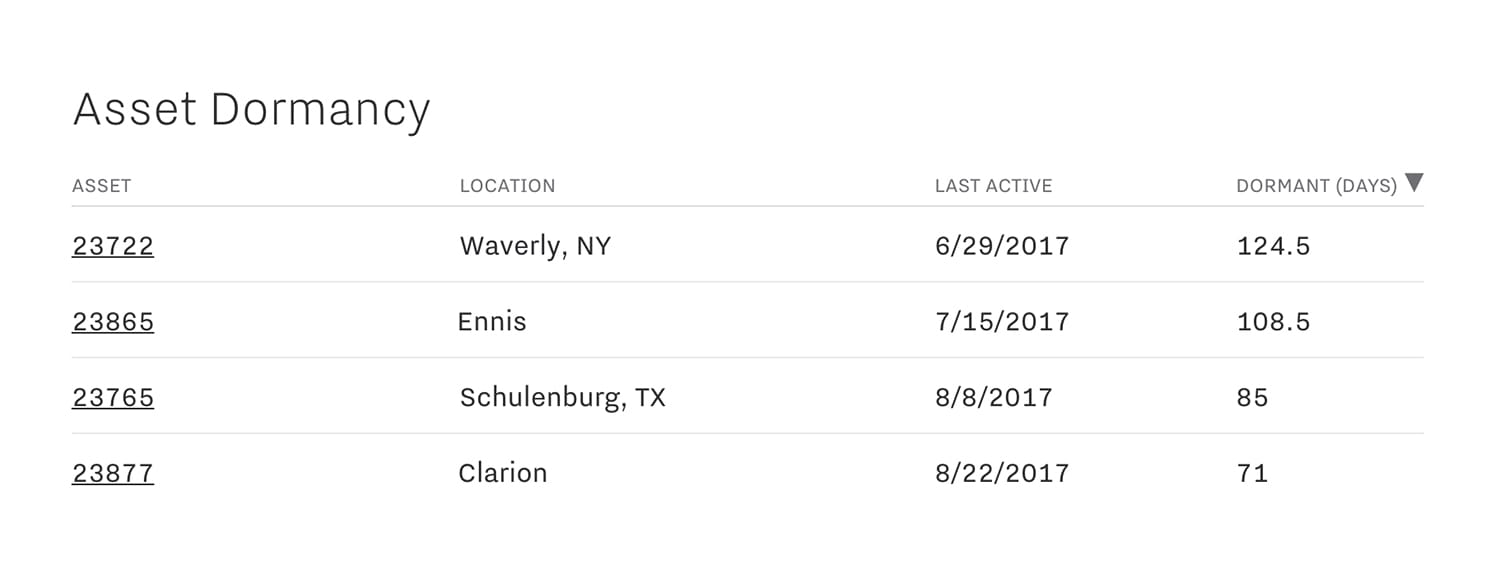Select the Ennis location cell
Viewport: 1500px width, 577px height.
click(492, 322)
